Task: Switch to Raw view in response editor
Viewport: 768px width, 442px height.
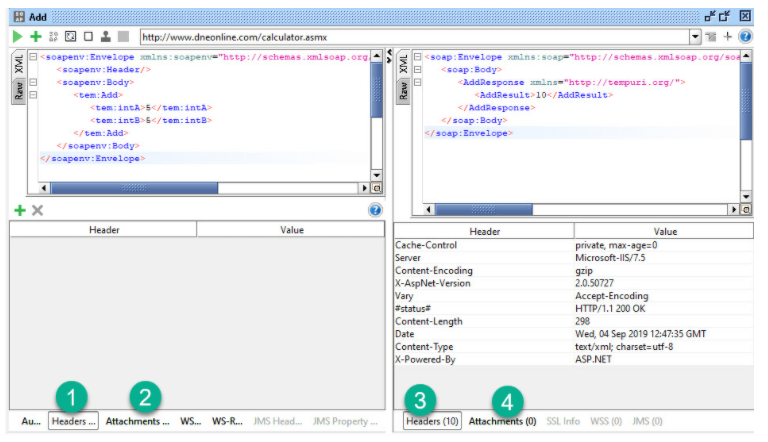Action: click(x=403, y=92)
